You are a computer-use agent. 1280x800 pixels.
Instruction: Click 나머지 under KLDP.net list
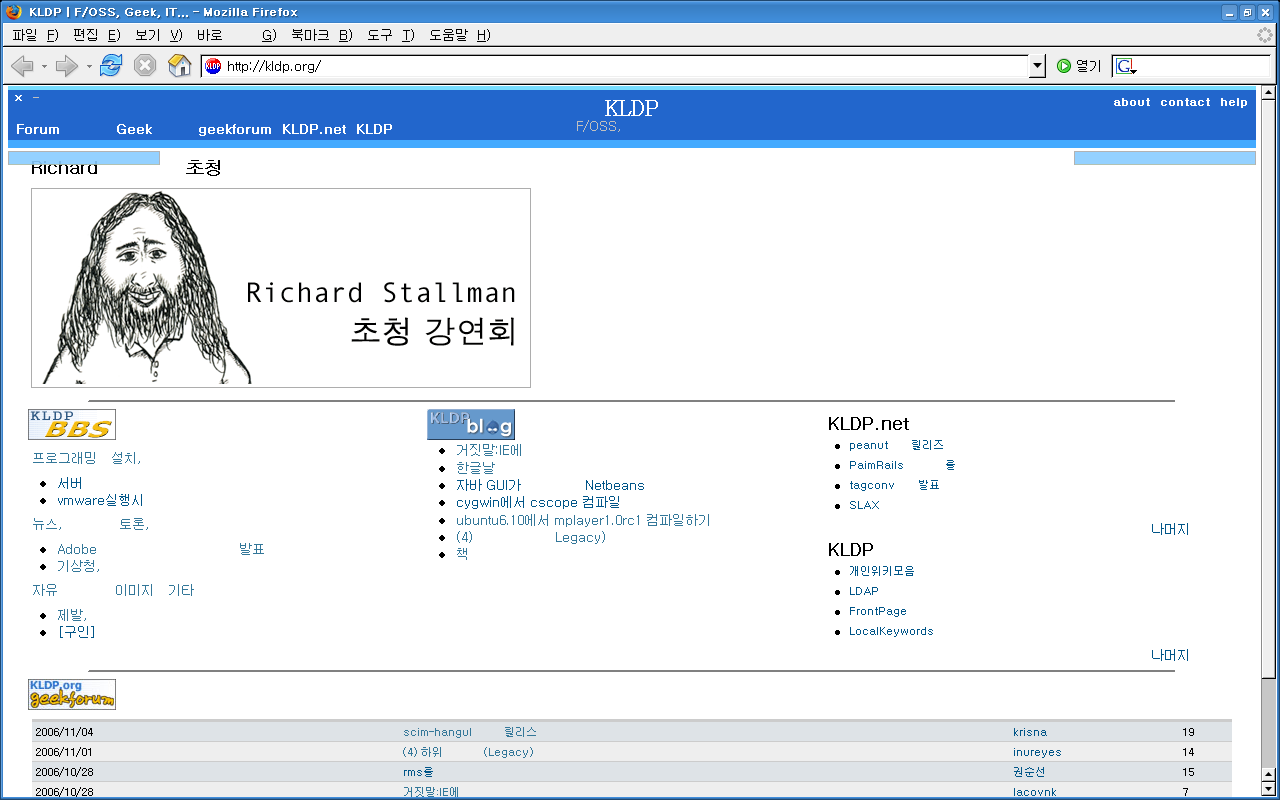pyautogui.click(x=1170, y=529)
